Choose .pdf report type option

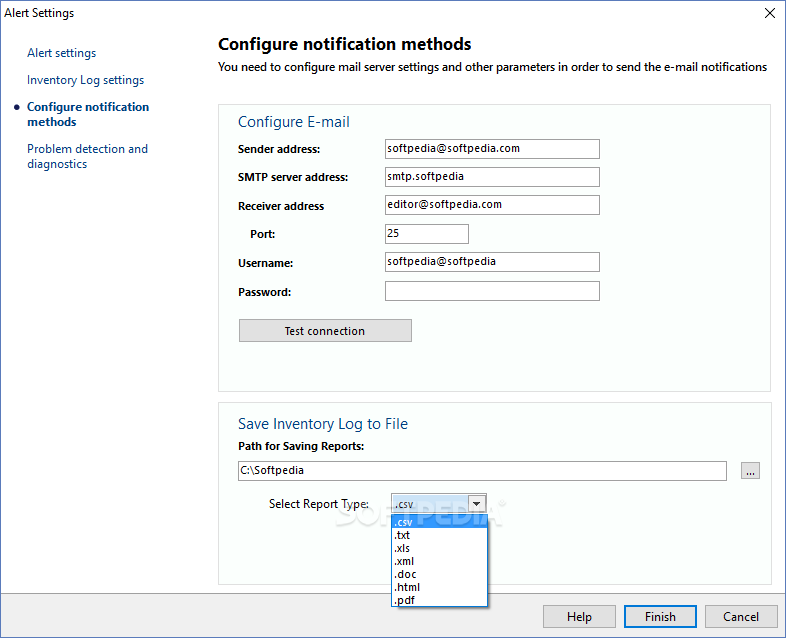click(x=404, y=600)
